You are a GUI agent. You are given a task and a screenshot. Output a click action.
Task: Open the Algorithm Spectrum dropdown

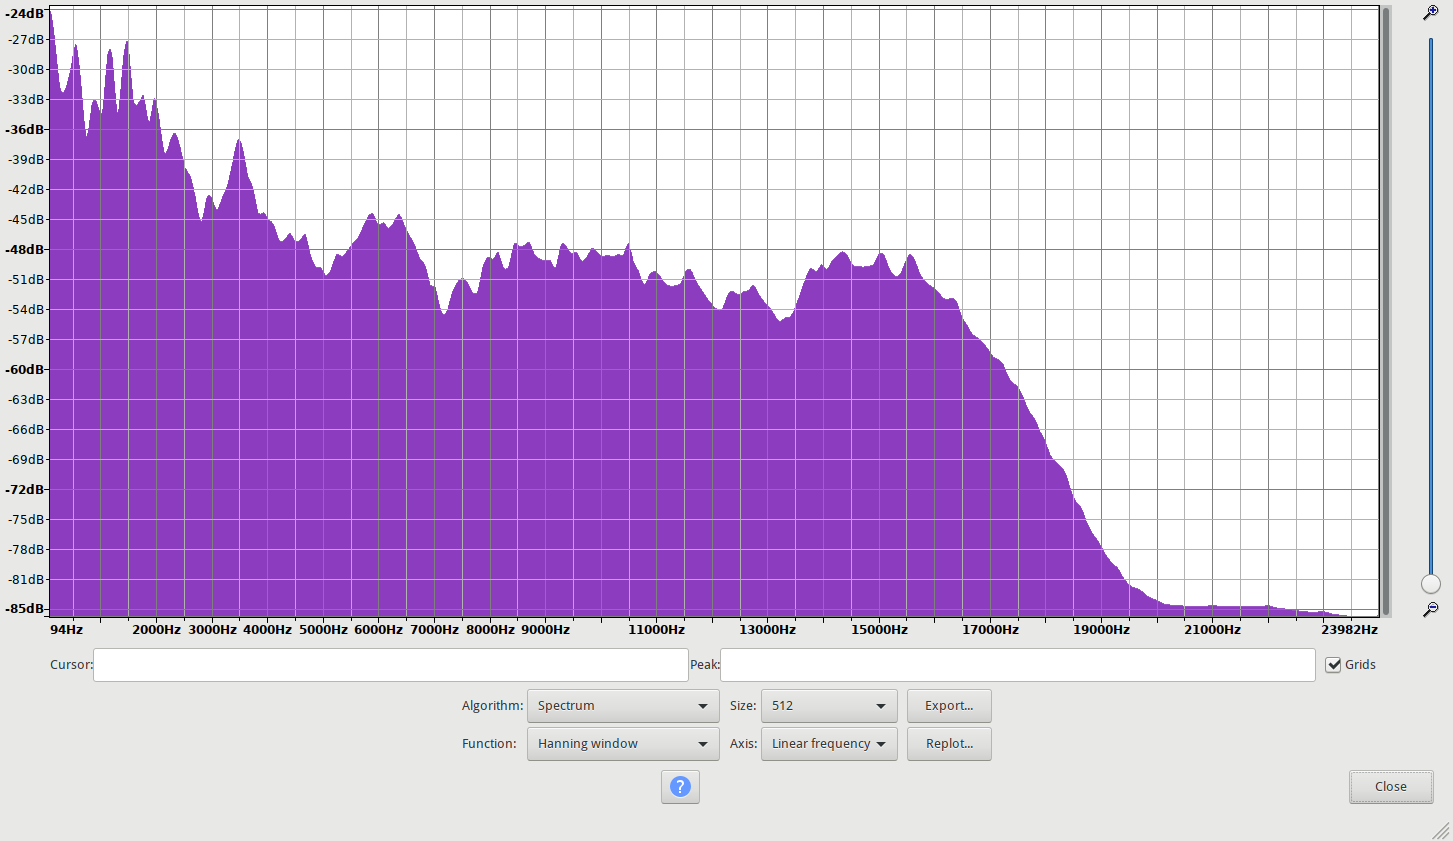(623, 706)
